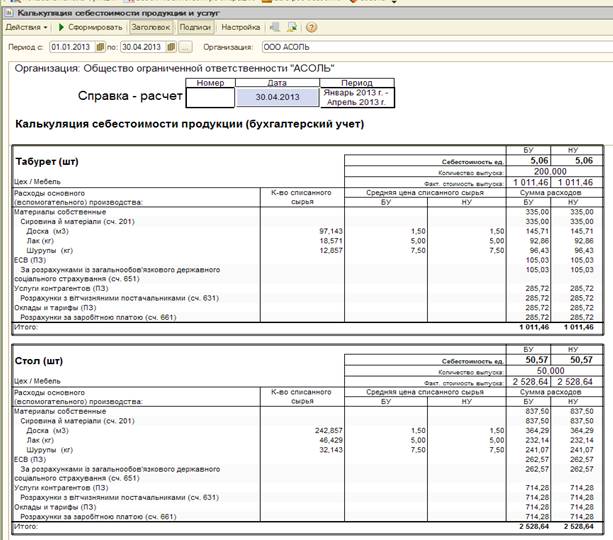Click the report window title icon
The width and height of the screenshot is (613, 540).
coord(9,13)
